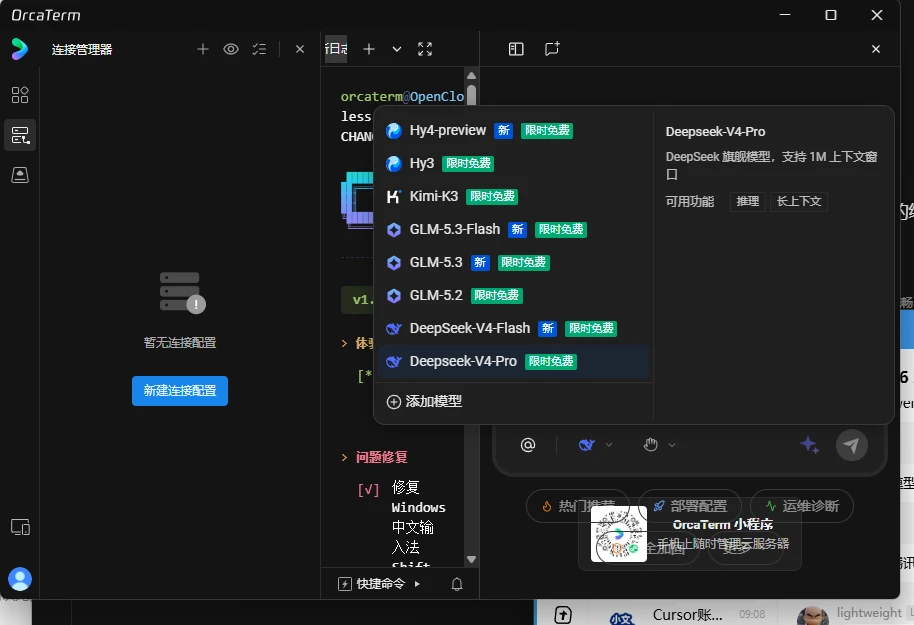
Task: Open the jump host icon in sidebar
Action: [20, 175]
